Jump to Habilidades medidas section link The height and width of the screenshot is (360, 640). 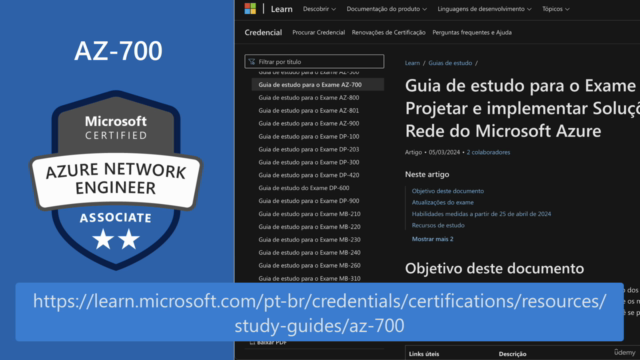(481, 214)
